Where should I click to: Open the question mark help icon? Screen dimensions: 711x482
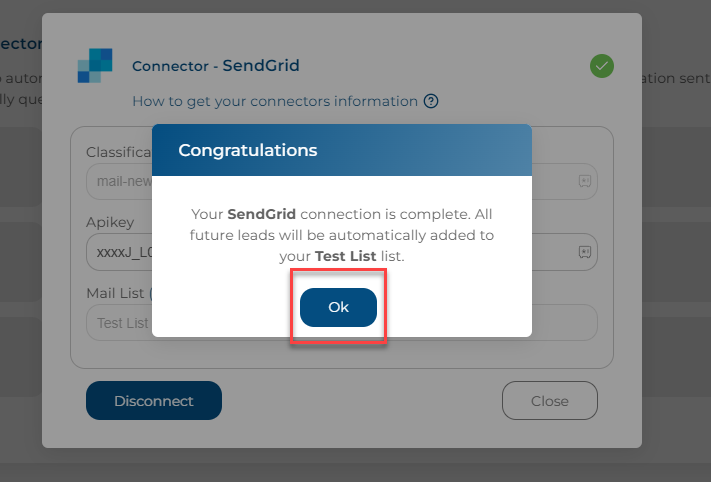coord(431,101)
